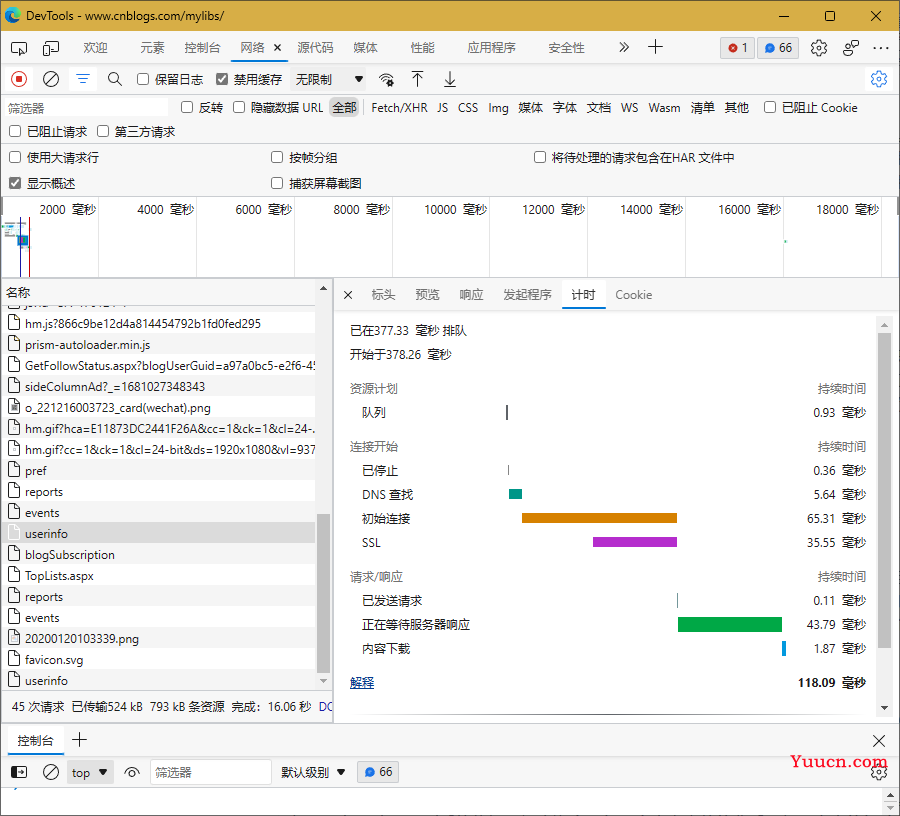
Task: Open the three-dots more options menu
Action: click(880, 48)
